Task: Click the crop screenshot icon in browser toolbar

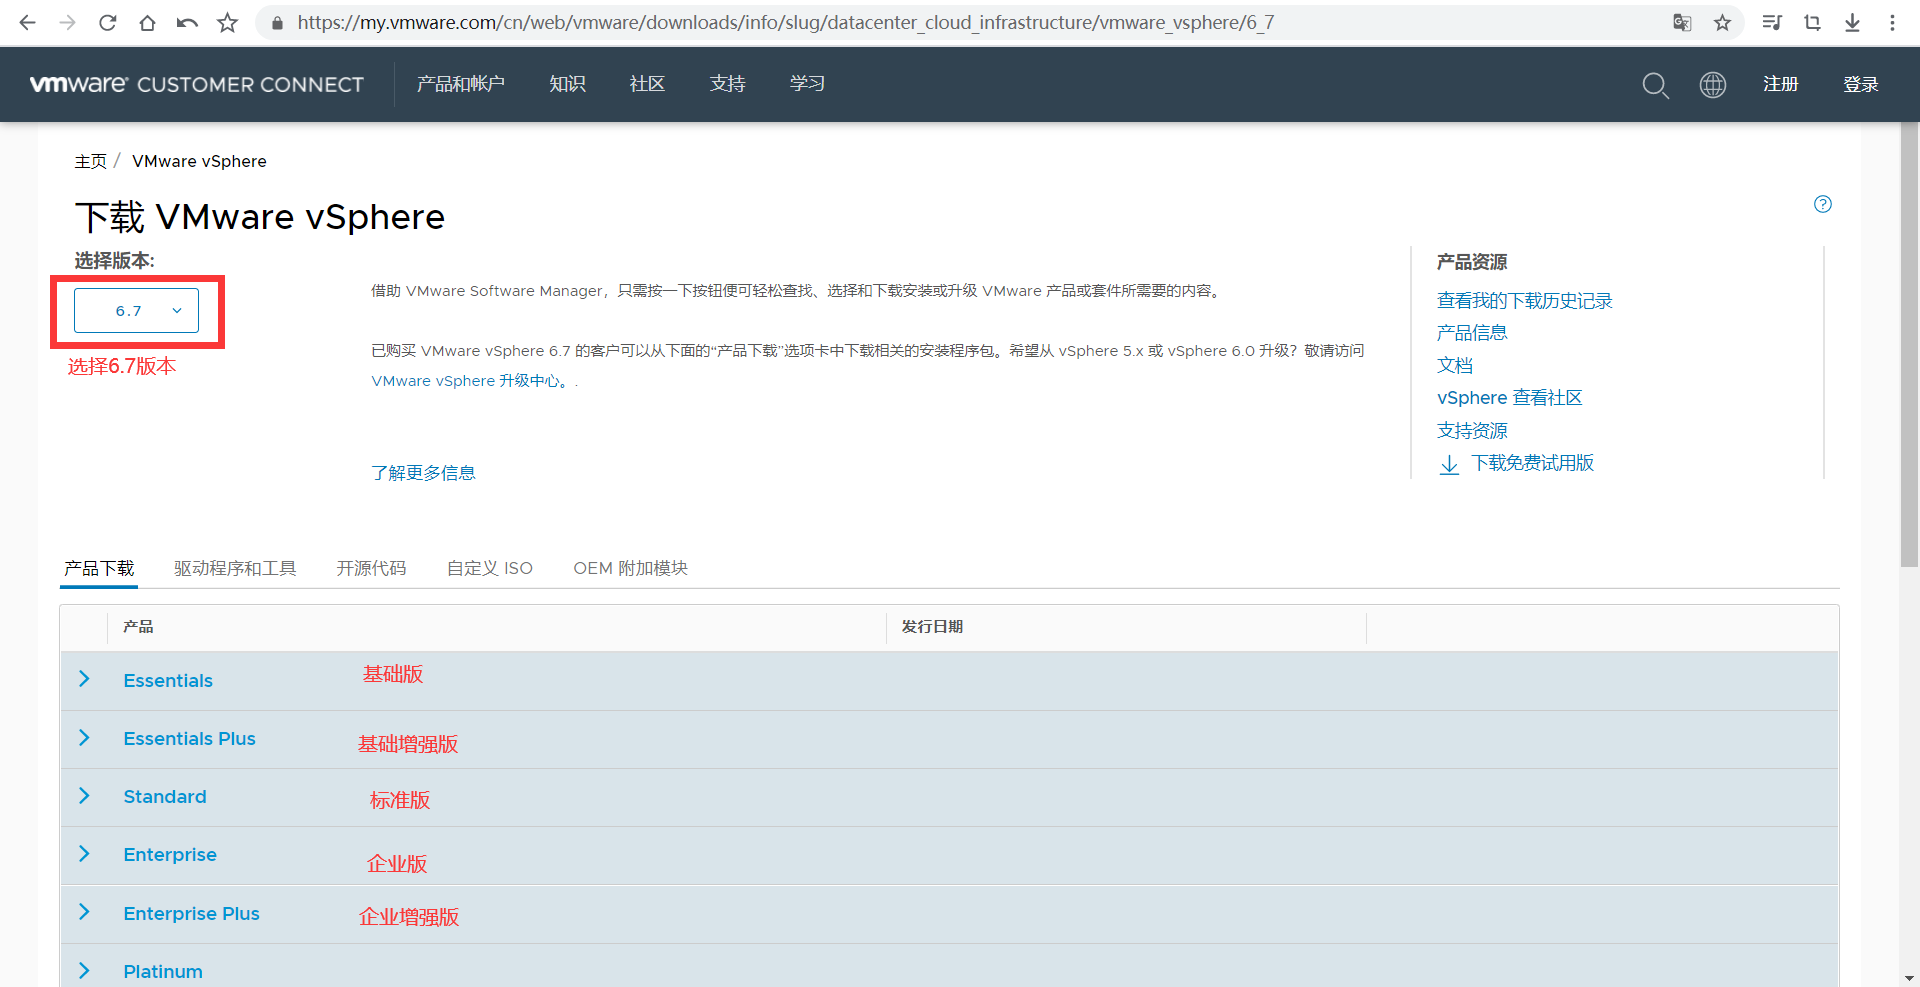Action: pyautogui.click(x=1812, y=23)
